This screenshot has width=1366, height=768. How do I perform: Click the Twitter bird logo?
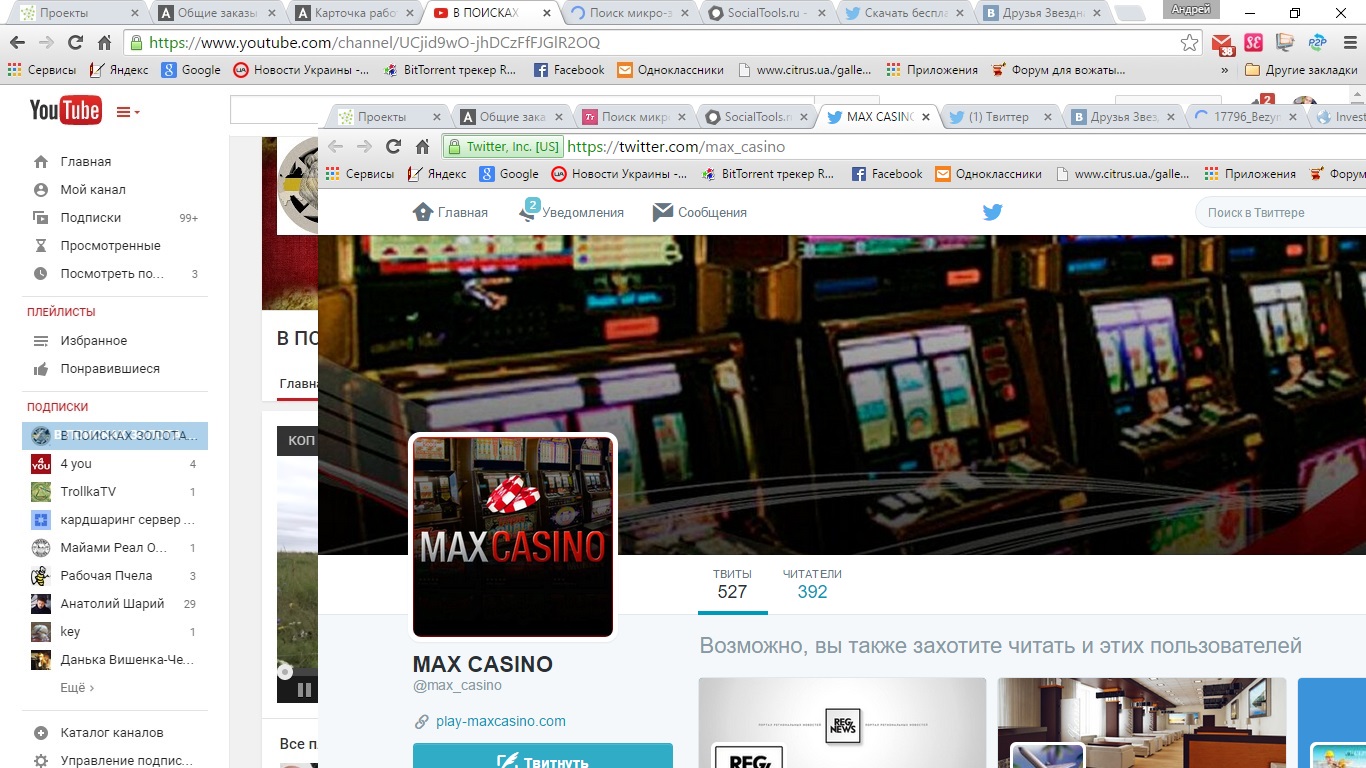(x=992, y=212)
